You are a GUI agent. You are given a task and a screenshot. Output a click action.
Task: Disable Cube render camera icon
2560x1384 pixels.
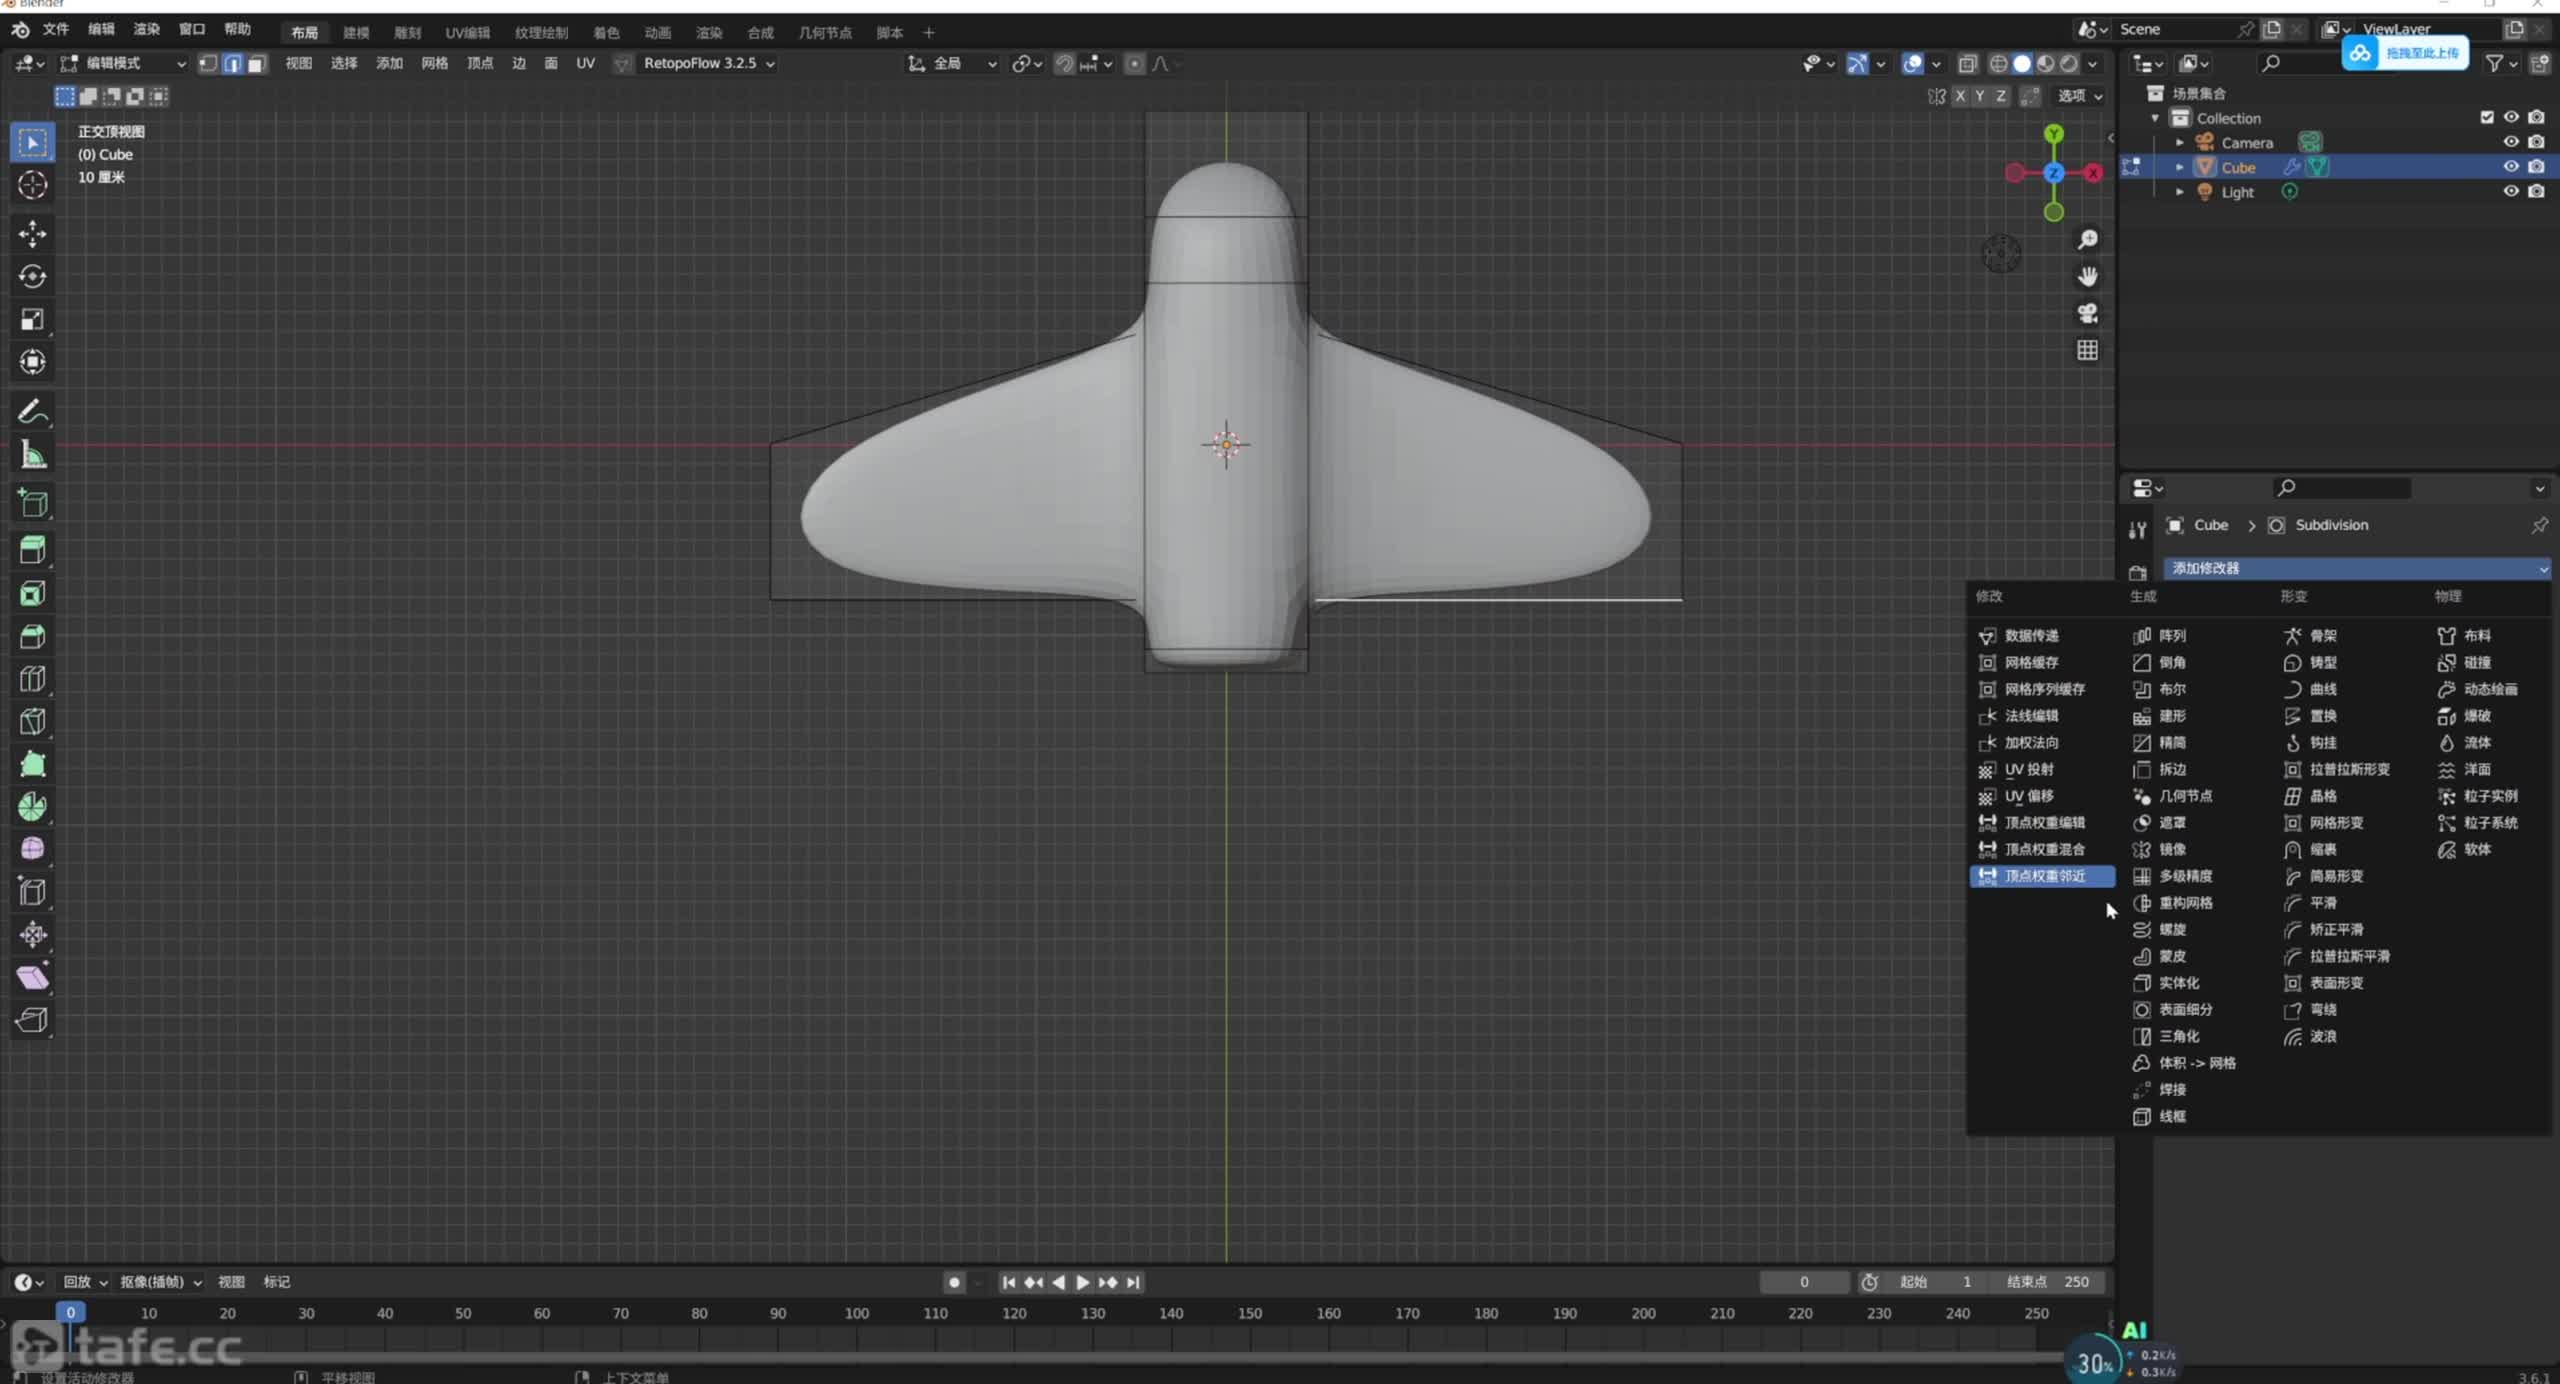pyautogui.click(x=2536, y=166)
